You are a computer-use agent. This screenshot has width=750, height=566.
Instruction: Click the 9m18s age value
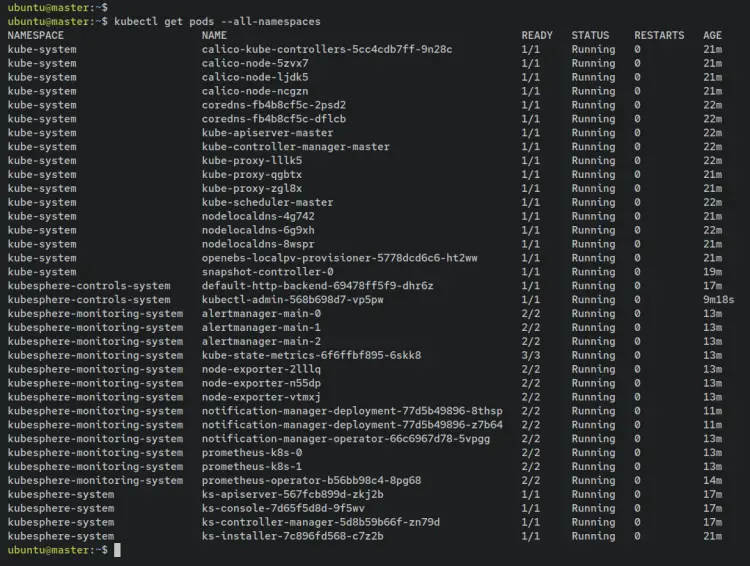pos(718,299)
